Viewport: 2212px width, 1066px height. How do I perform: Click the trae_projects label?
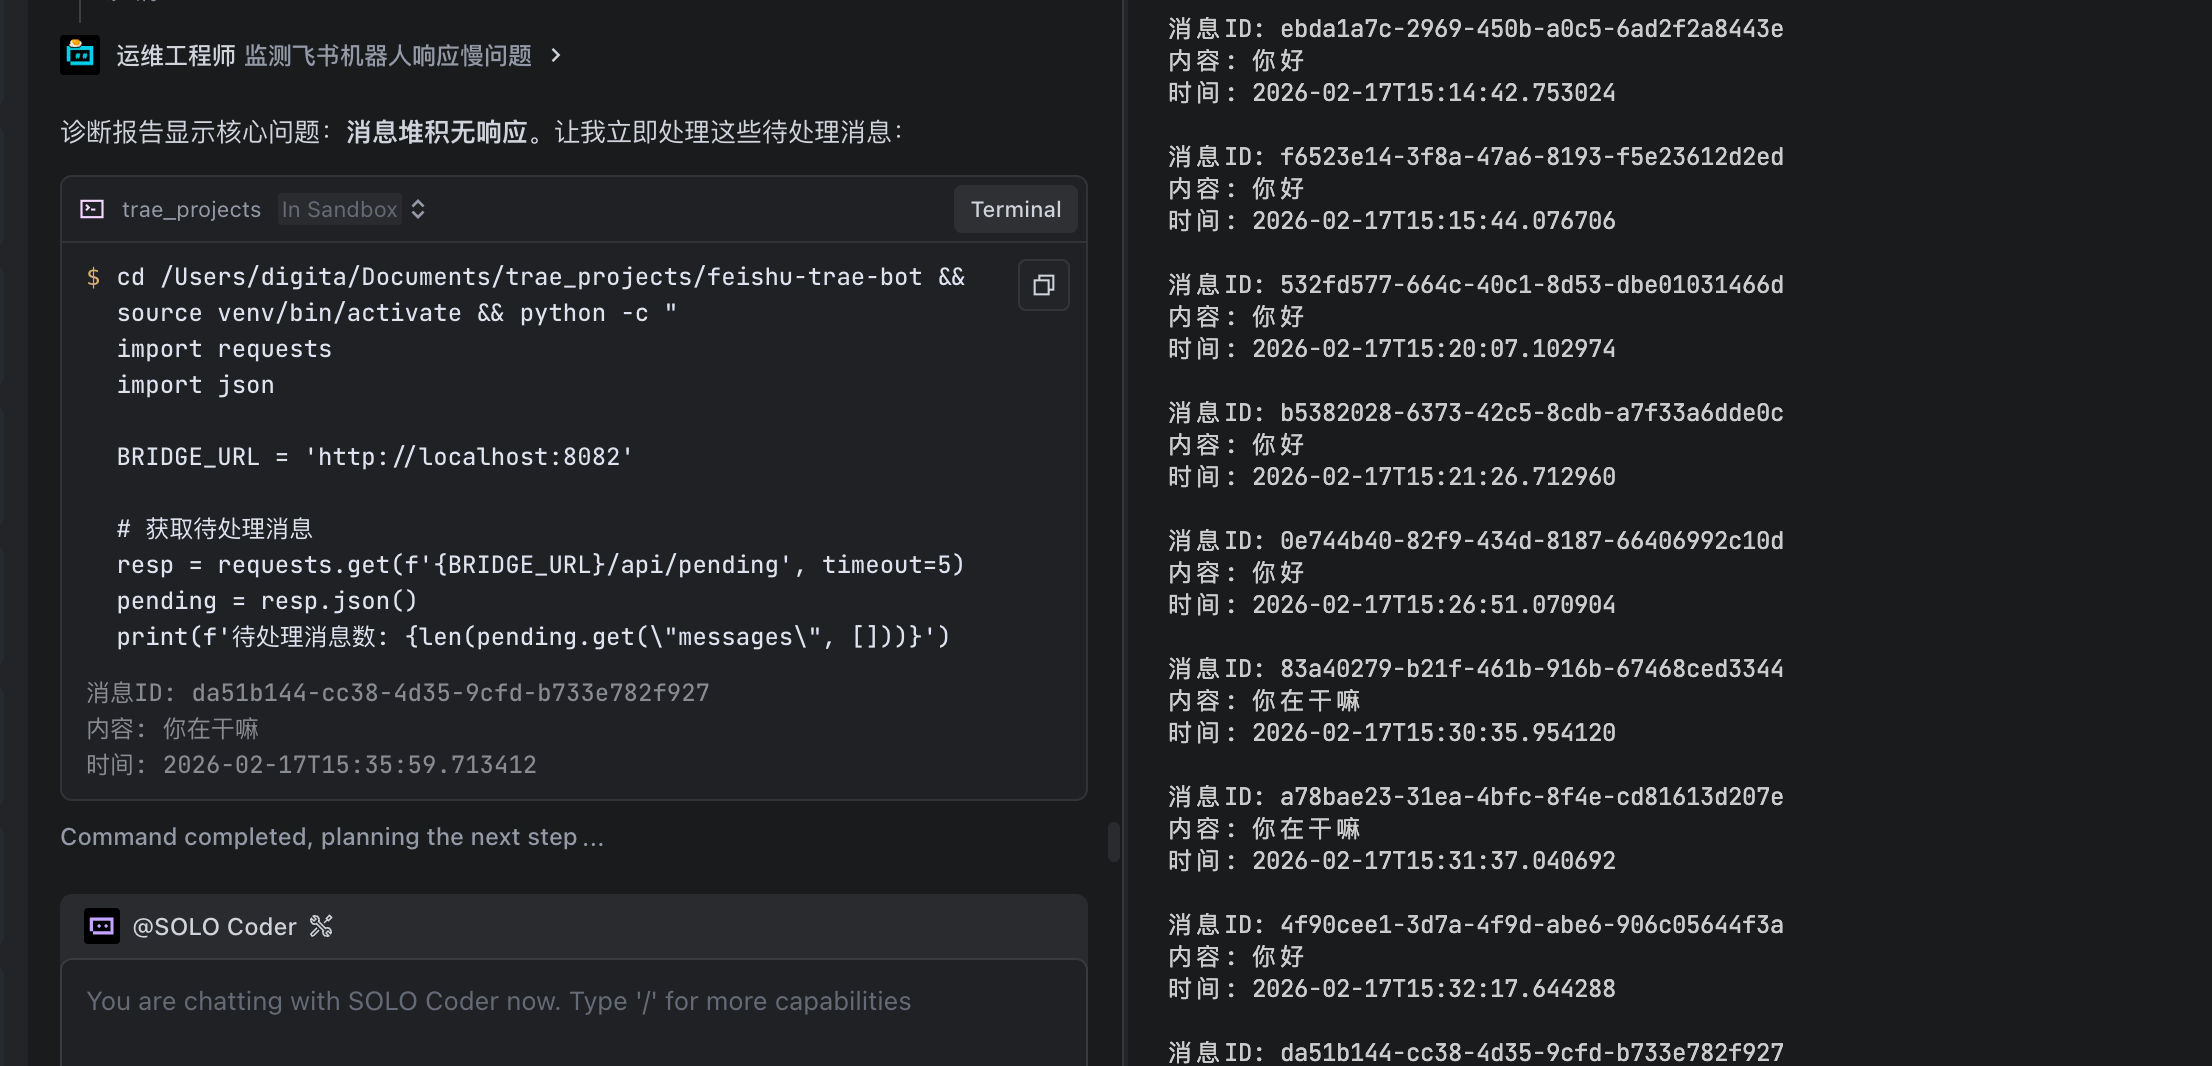pyautogui.click(x=191, y=209)
